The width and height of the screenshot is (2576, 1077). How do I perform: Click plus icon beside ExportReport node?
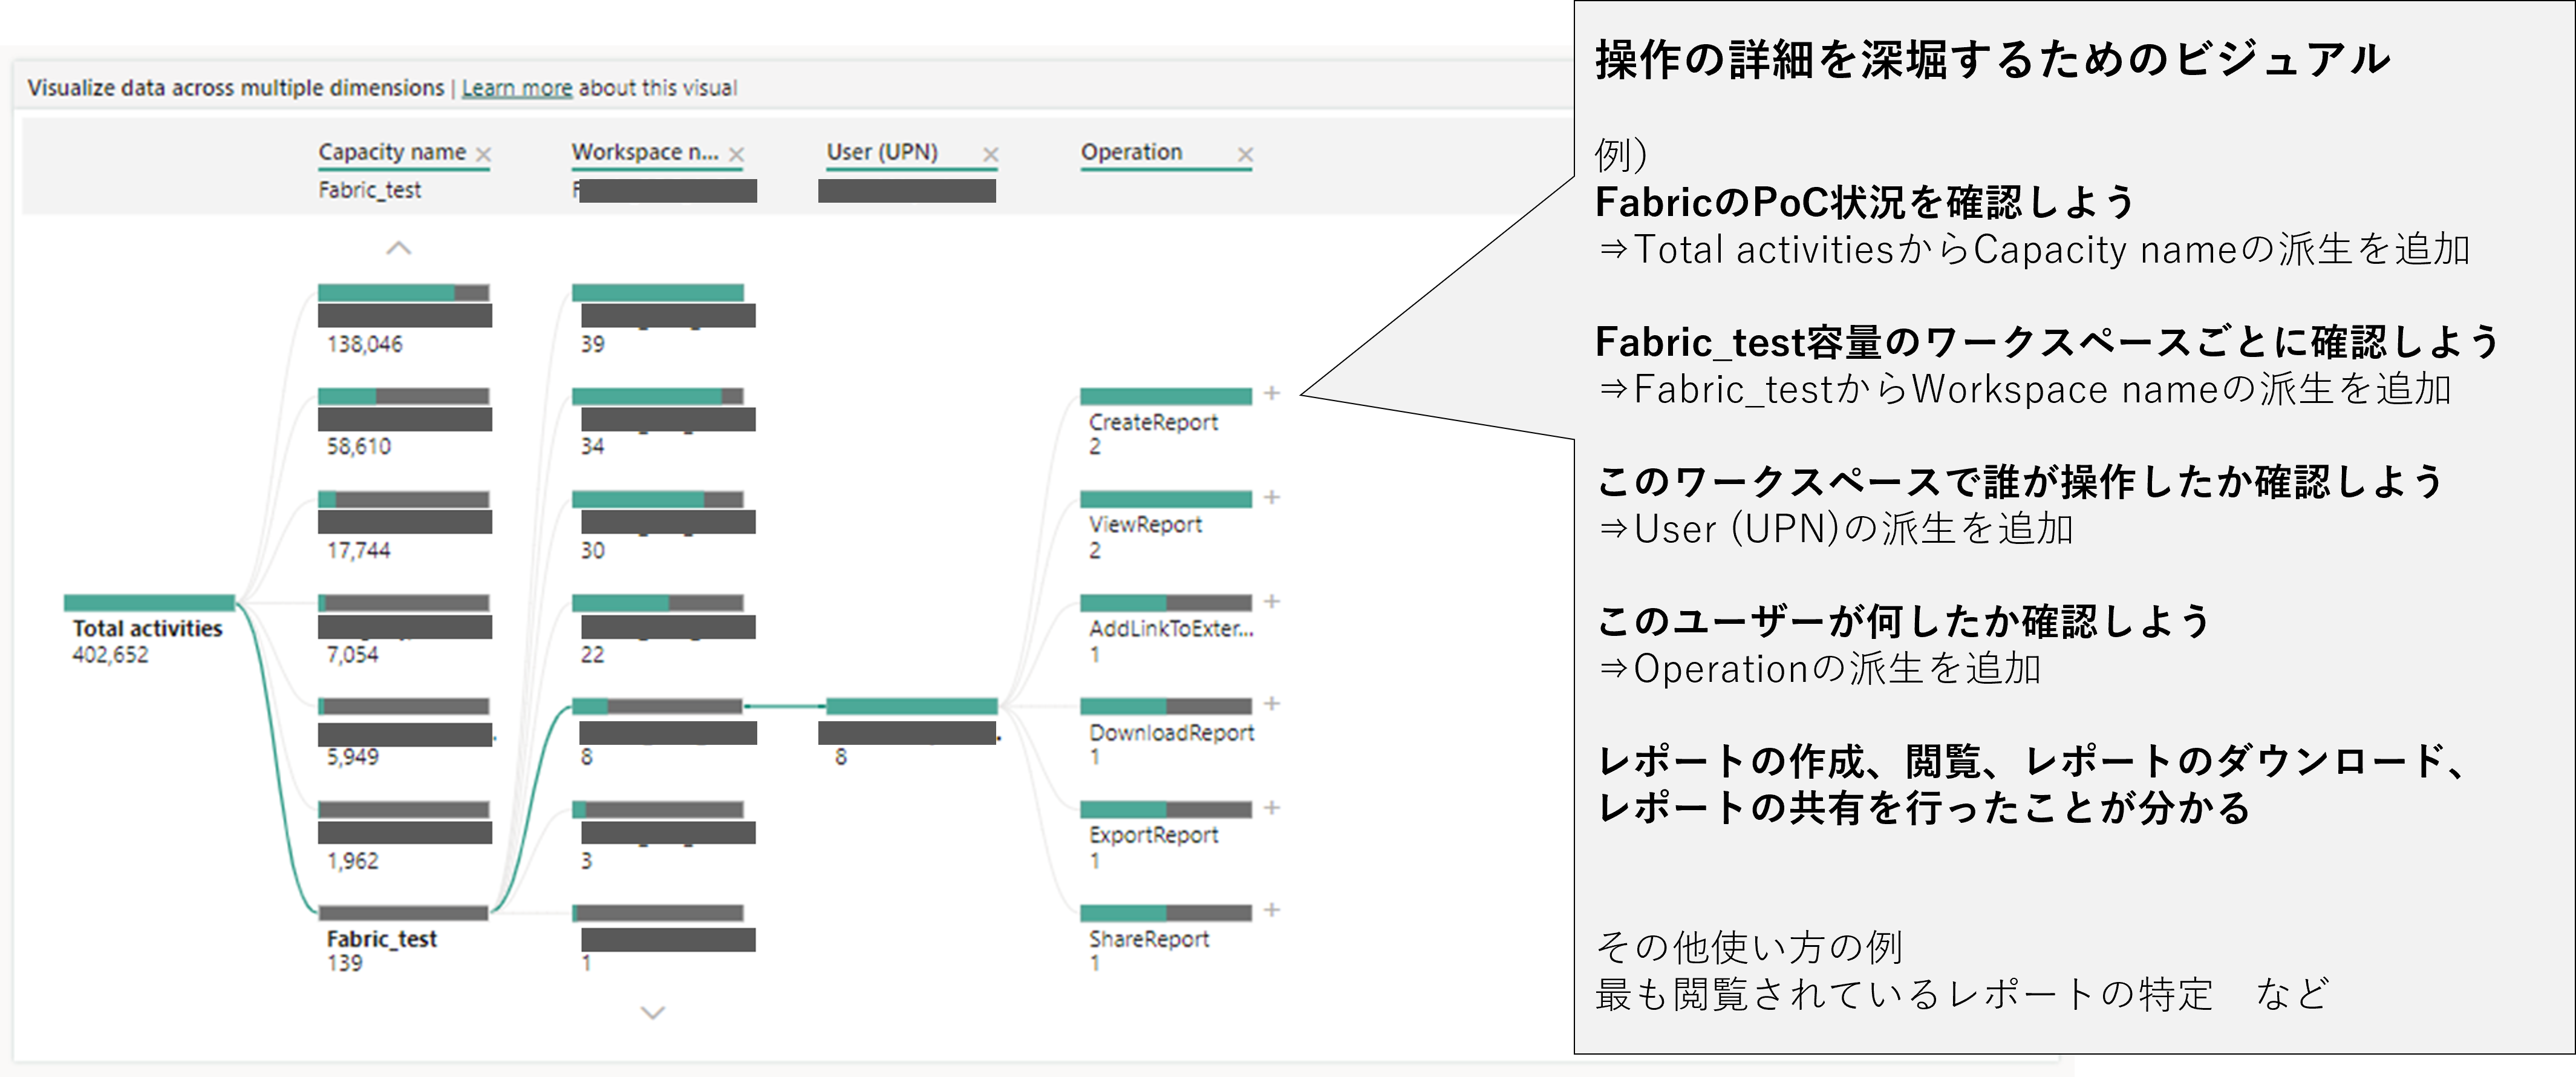coord(1271,807)
